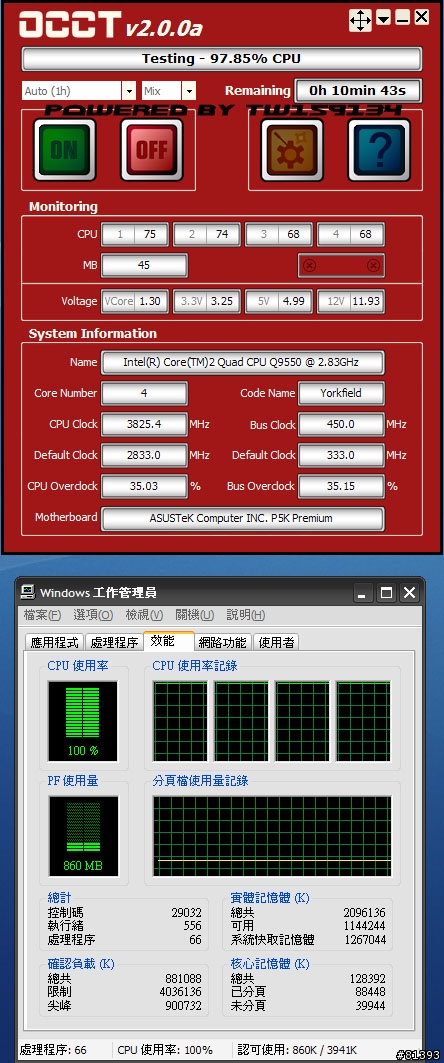
Task: Click the Remaining time 0h 10min 43s field
Action: pos(357,90)
